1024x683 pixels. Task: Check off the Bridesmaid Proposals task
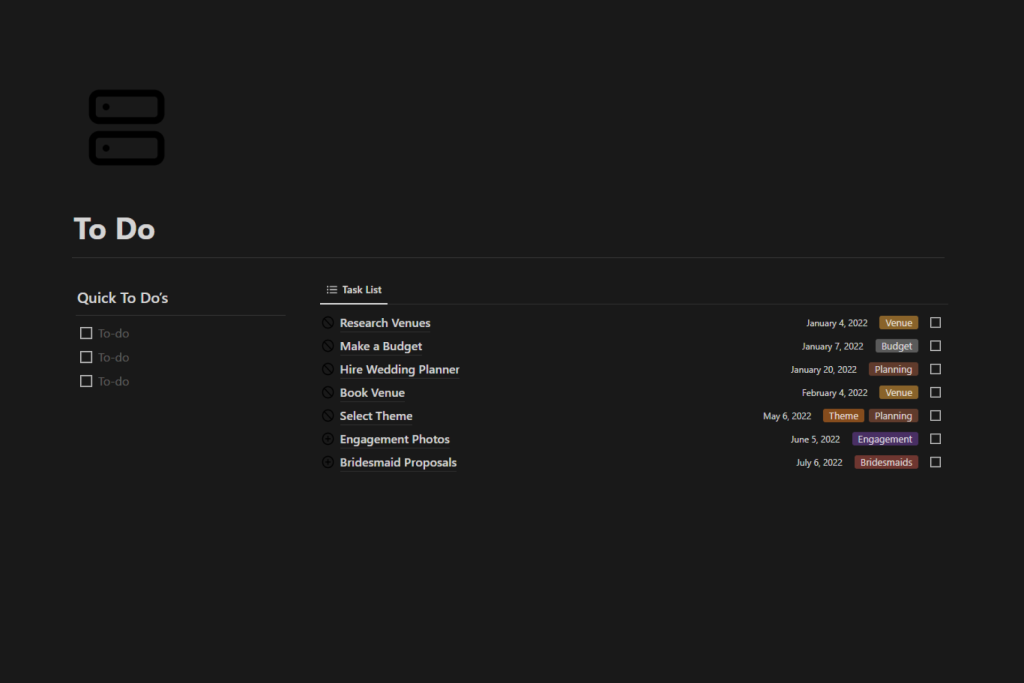click(x=935, y=462)
